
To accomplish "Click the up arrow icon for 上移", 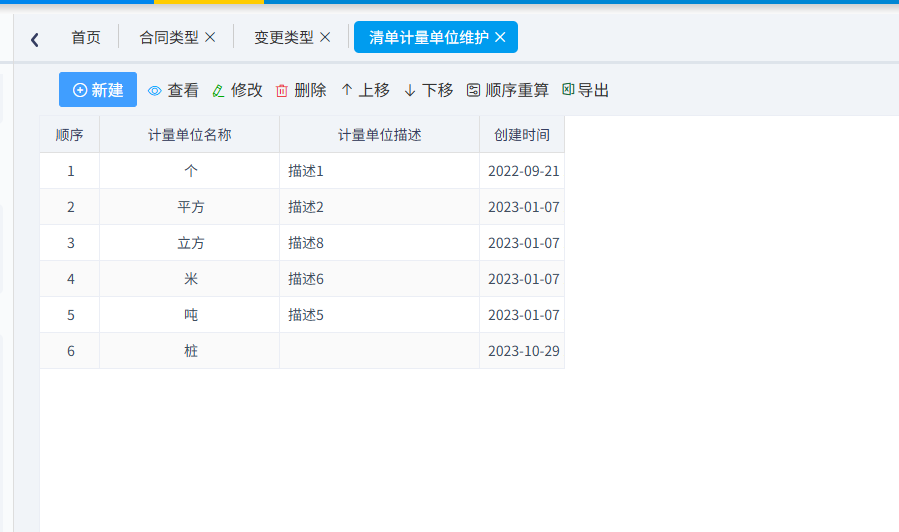I will pos(346,89).
